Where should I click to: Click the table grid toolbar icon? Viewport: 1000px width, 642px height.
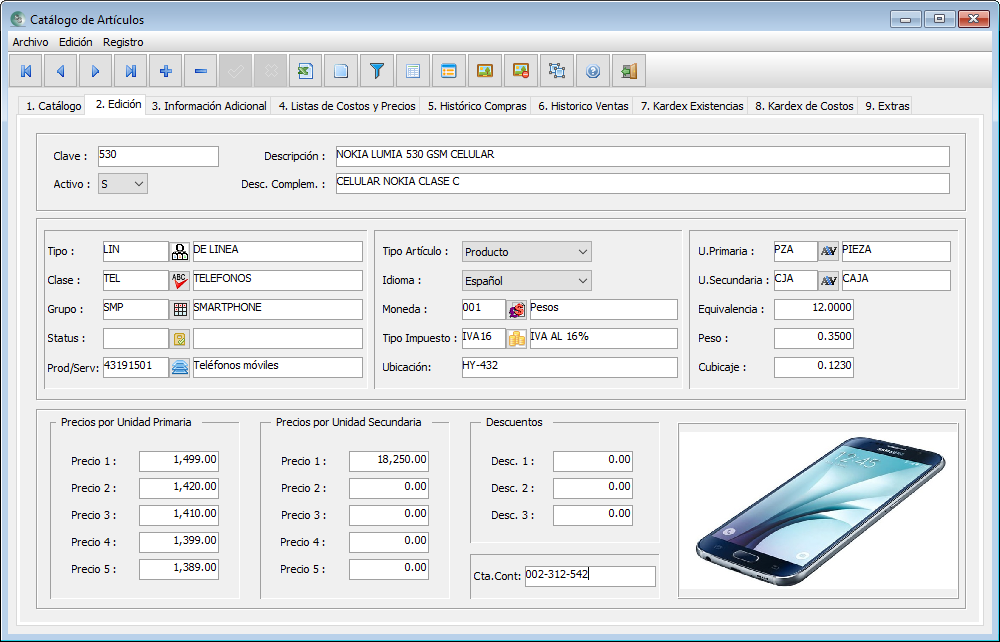point(413,71)
